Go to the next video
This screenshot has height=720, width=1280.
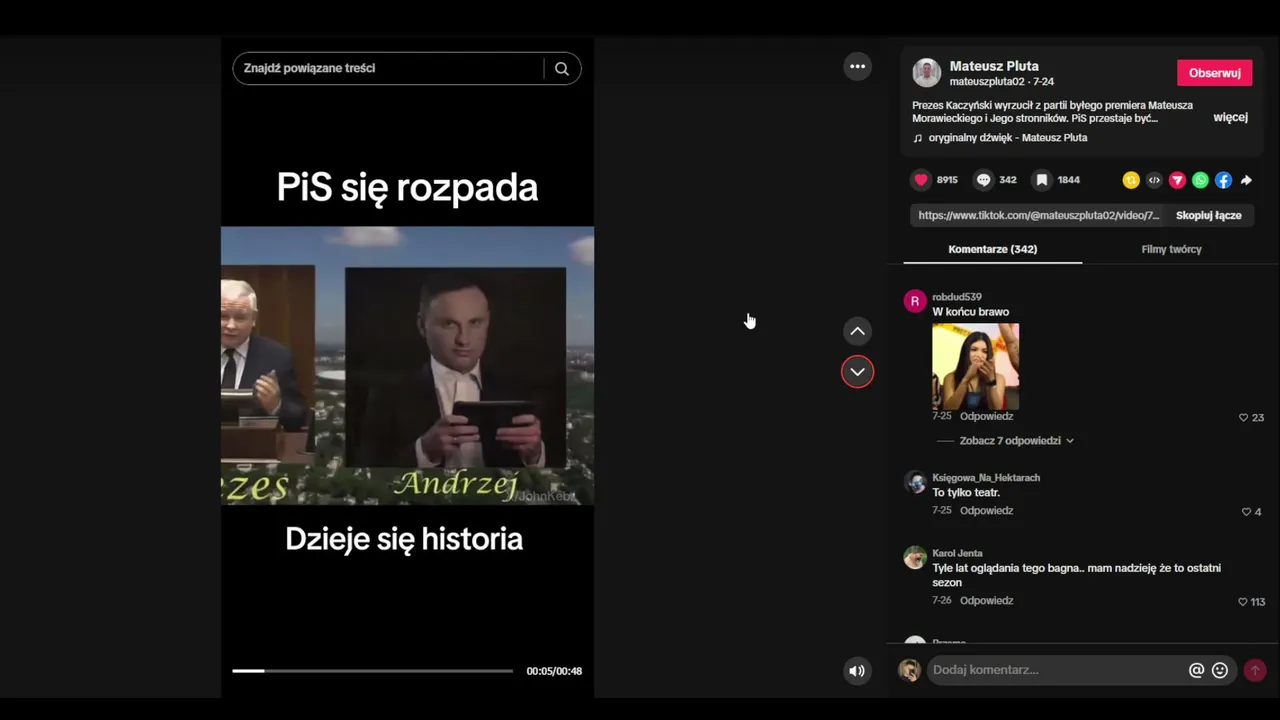coord(857,372)
